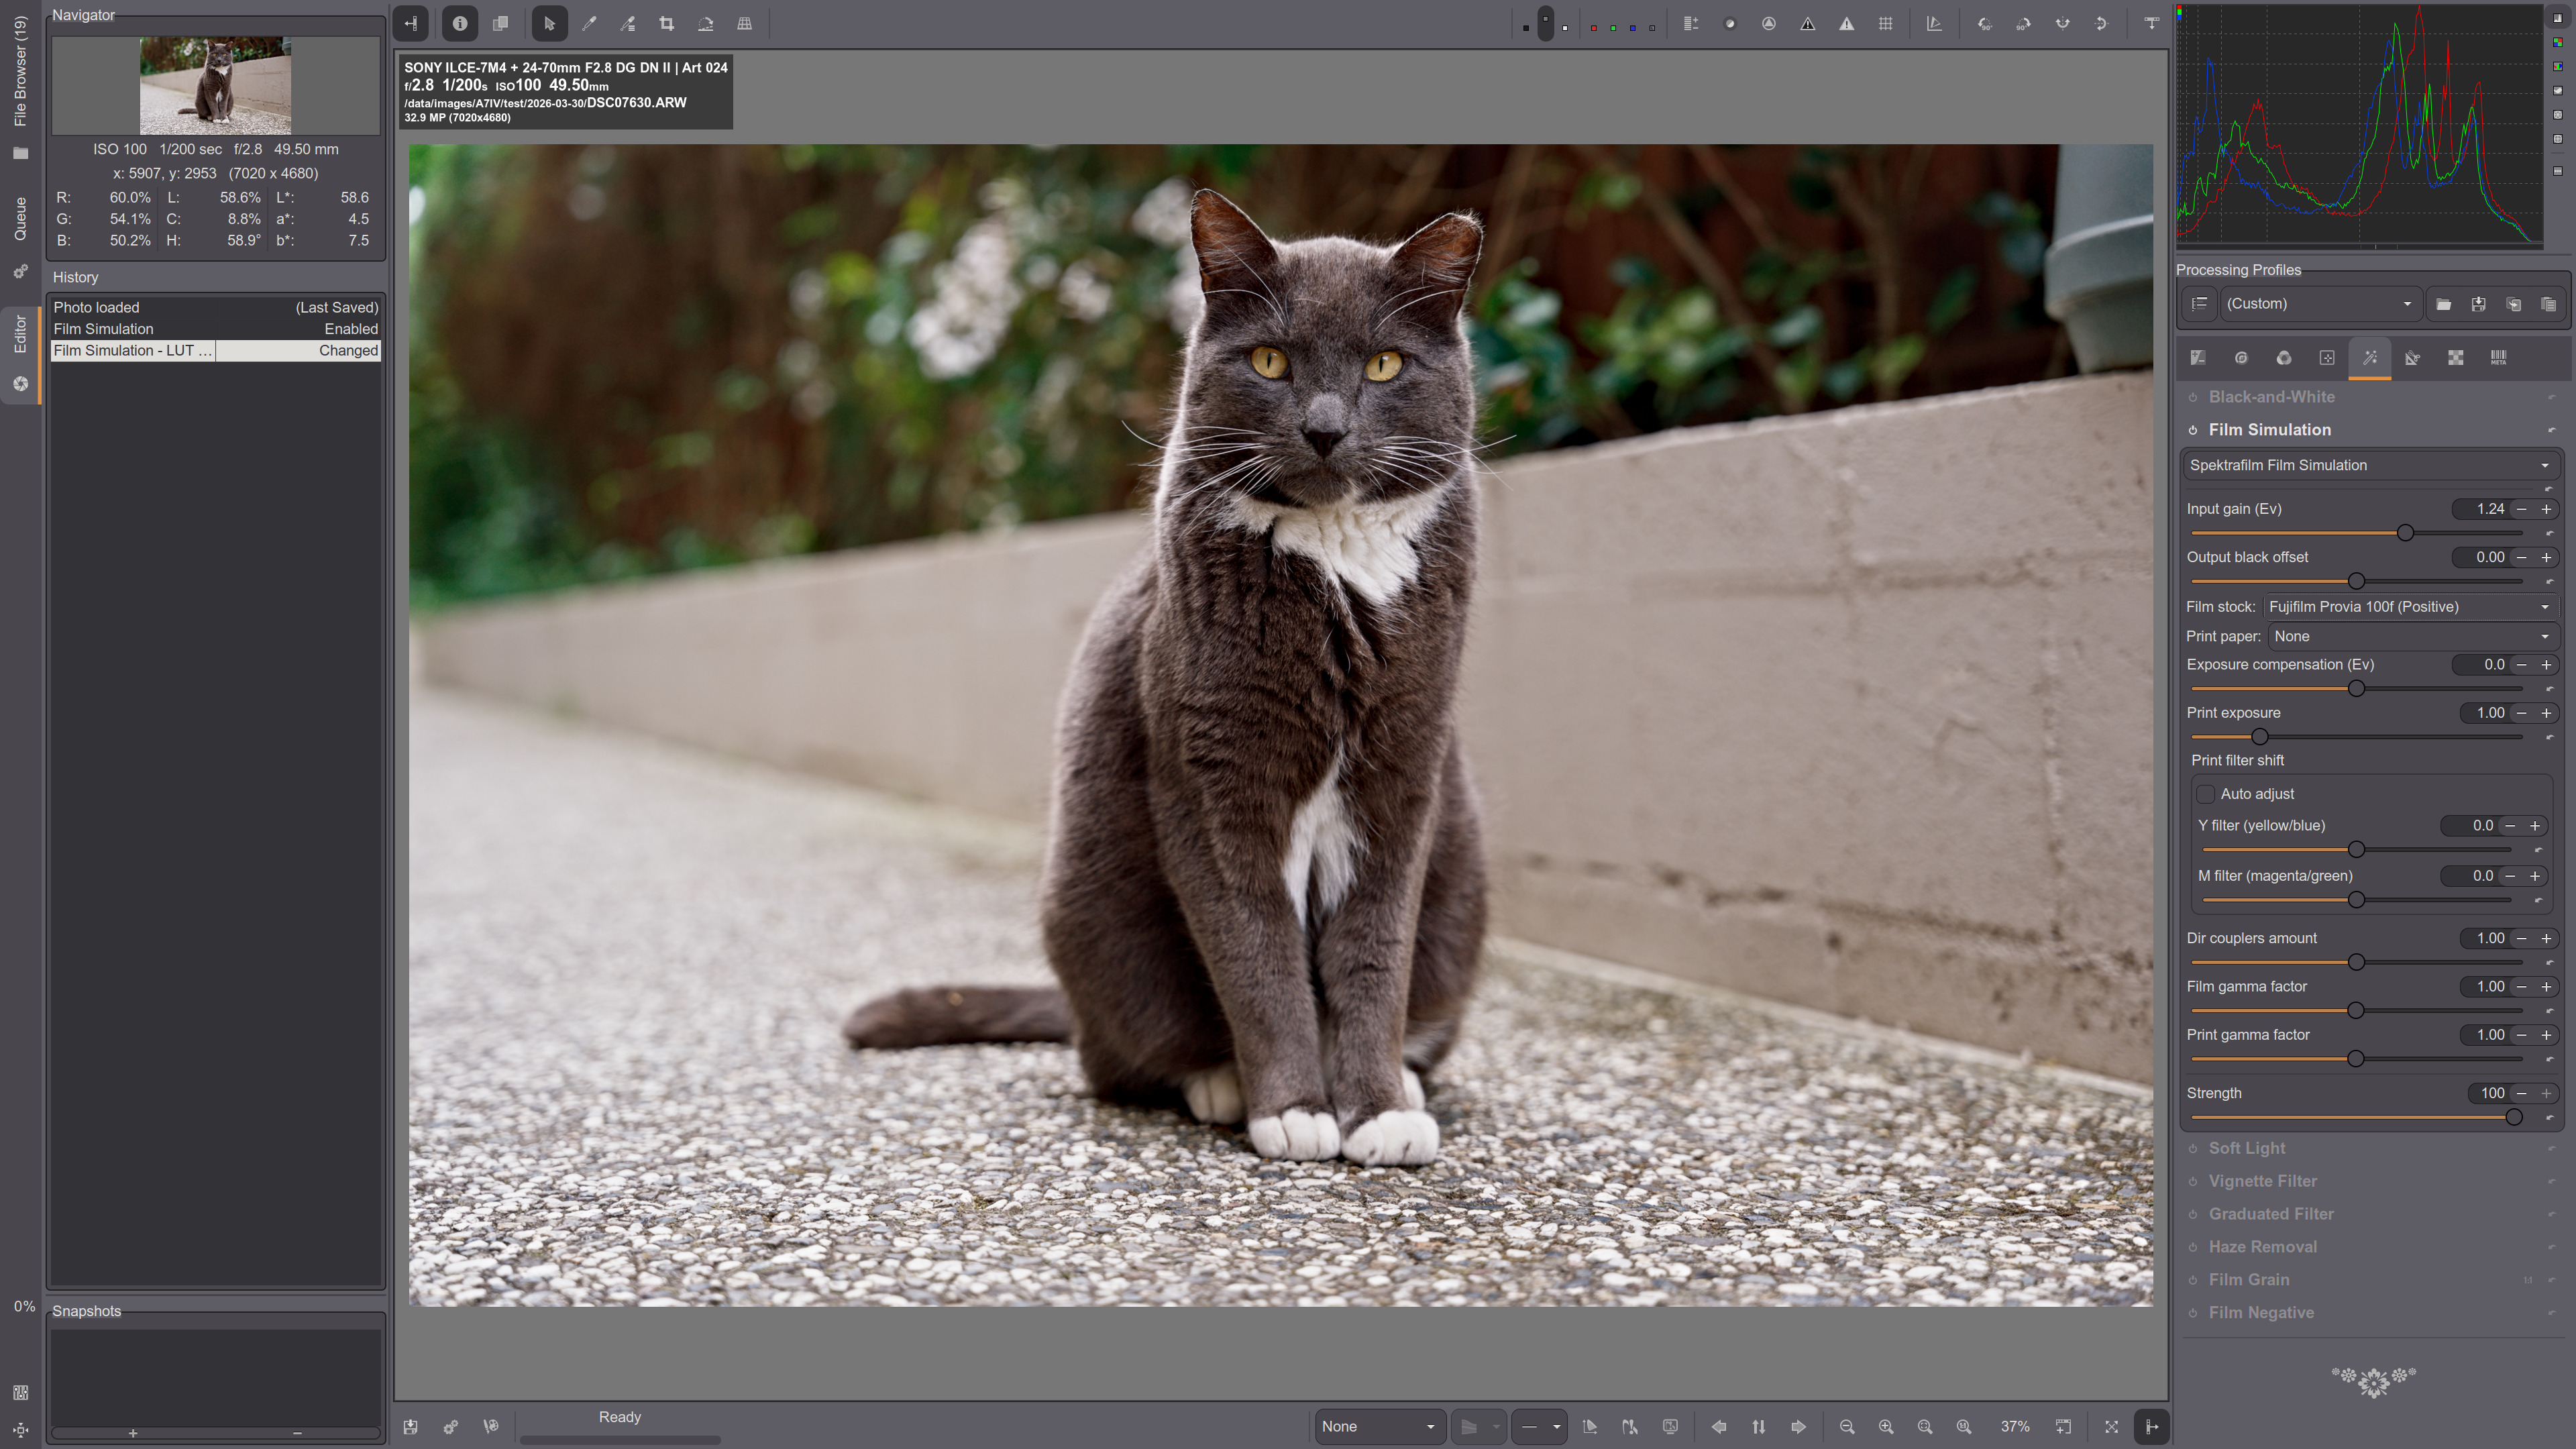The image size is (2576, 1449).
Task: Switch to the Transform tab
Action: [x=2412, y=358]
